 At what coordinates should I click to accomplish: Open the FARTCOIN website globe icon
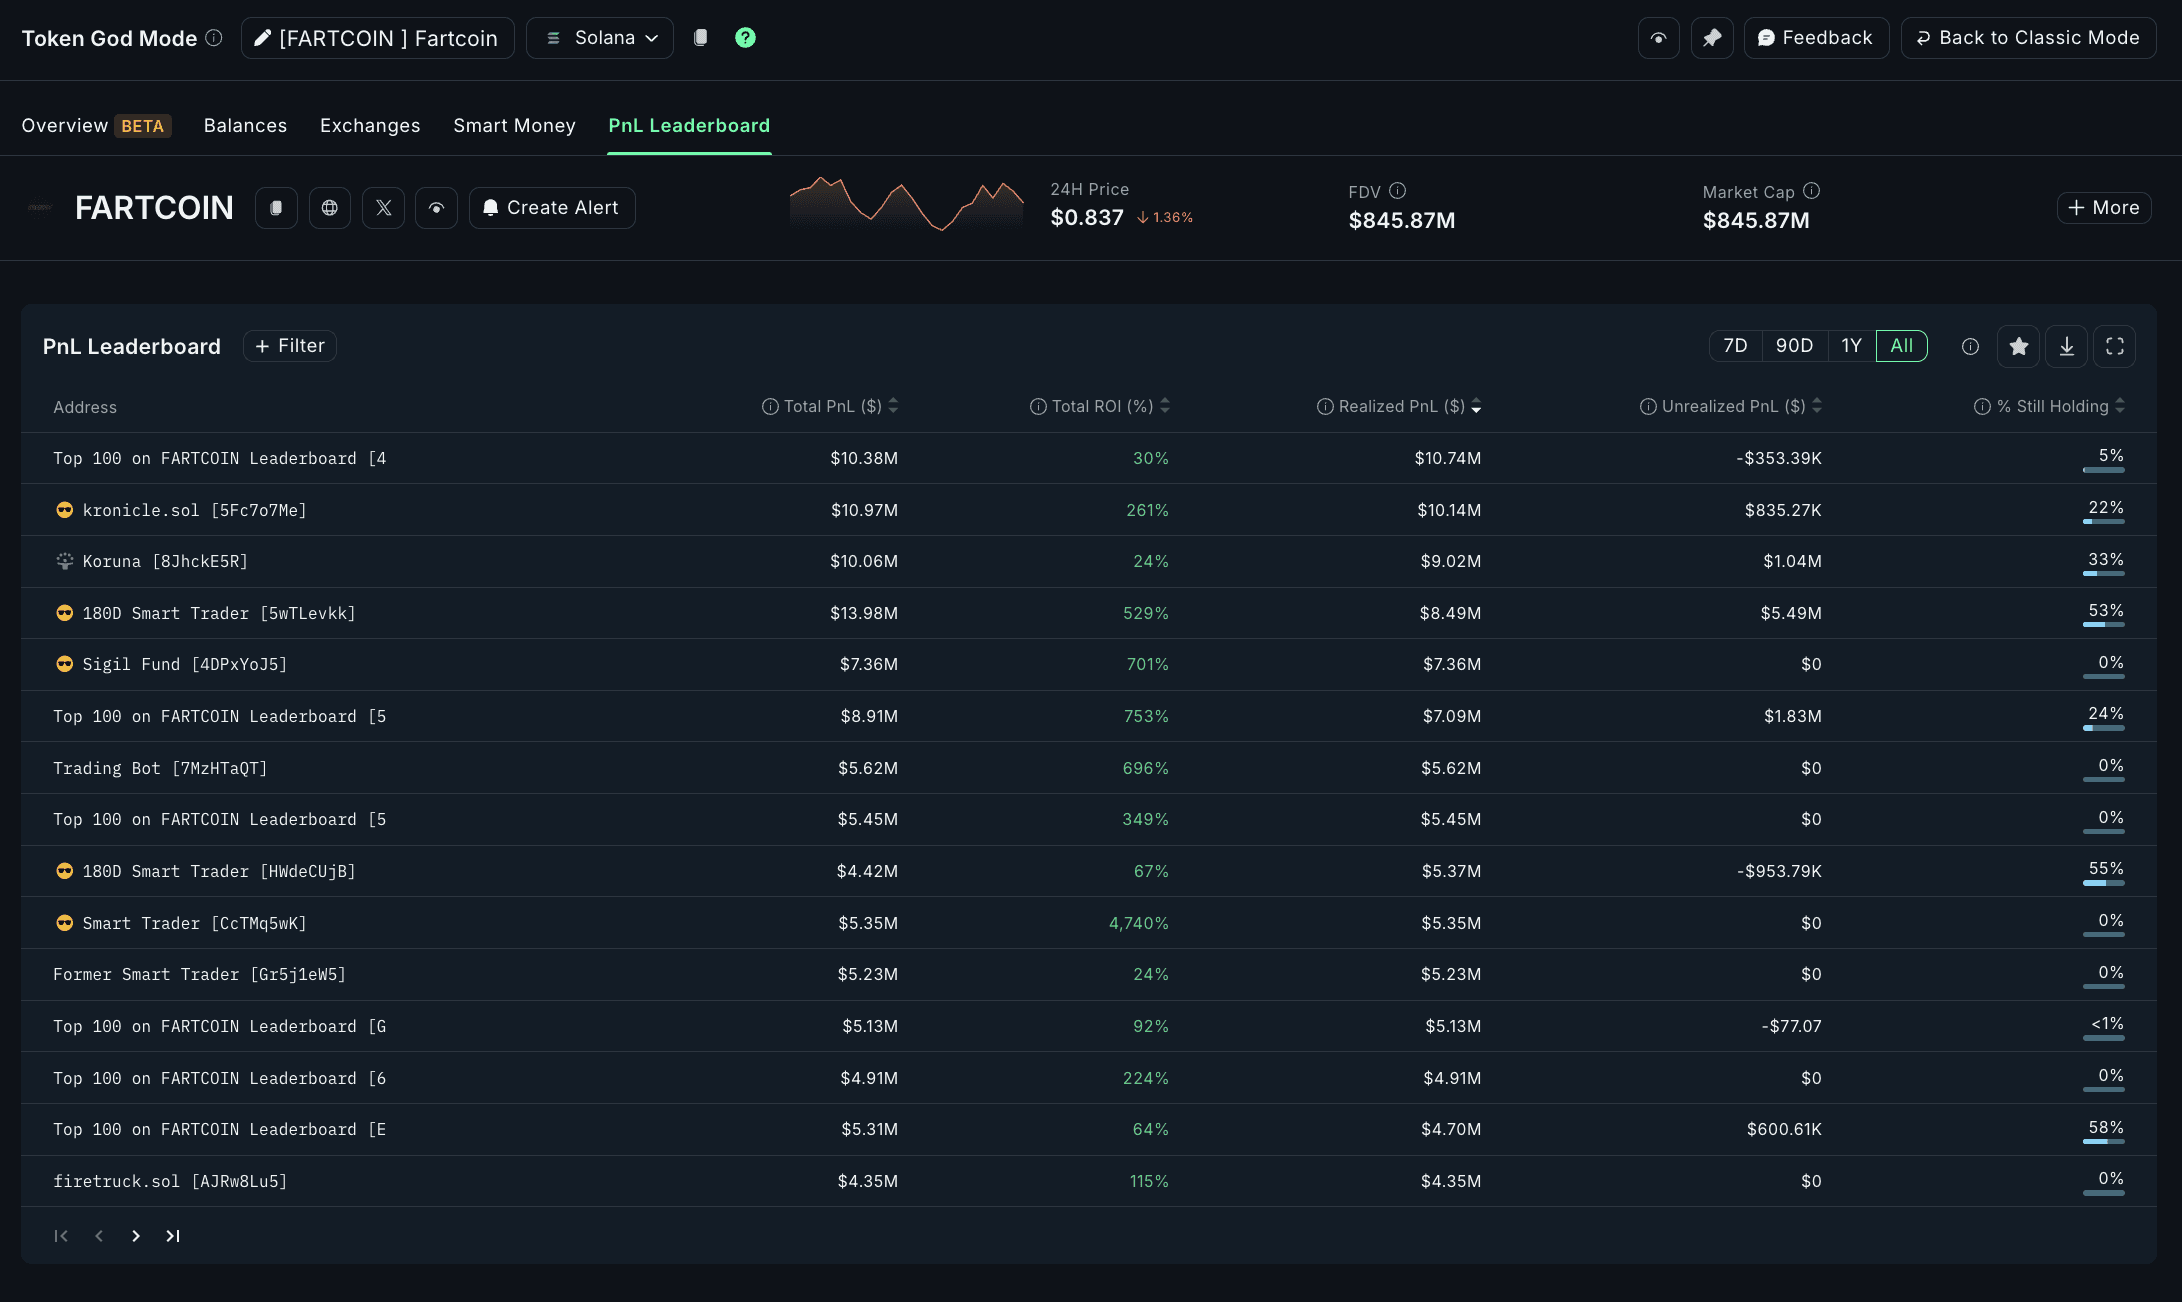pos(330,208)
